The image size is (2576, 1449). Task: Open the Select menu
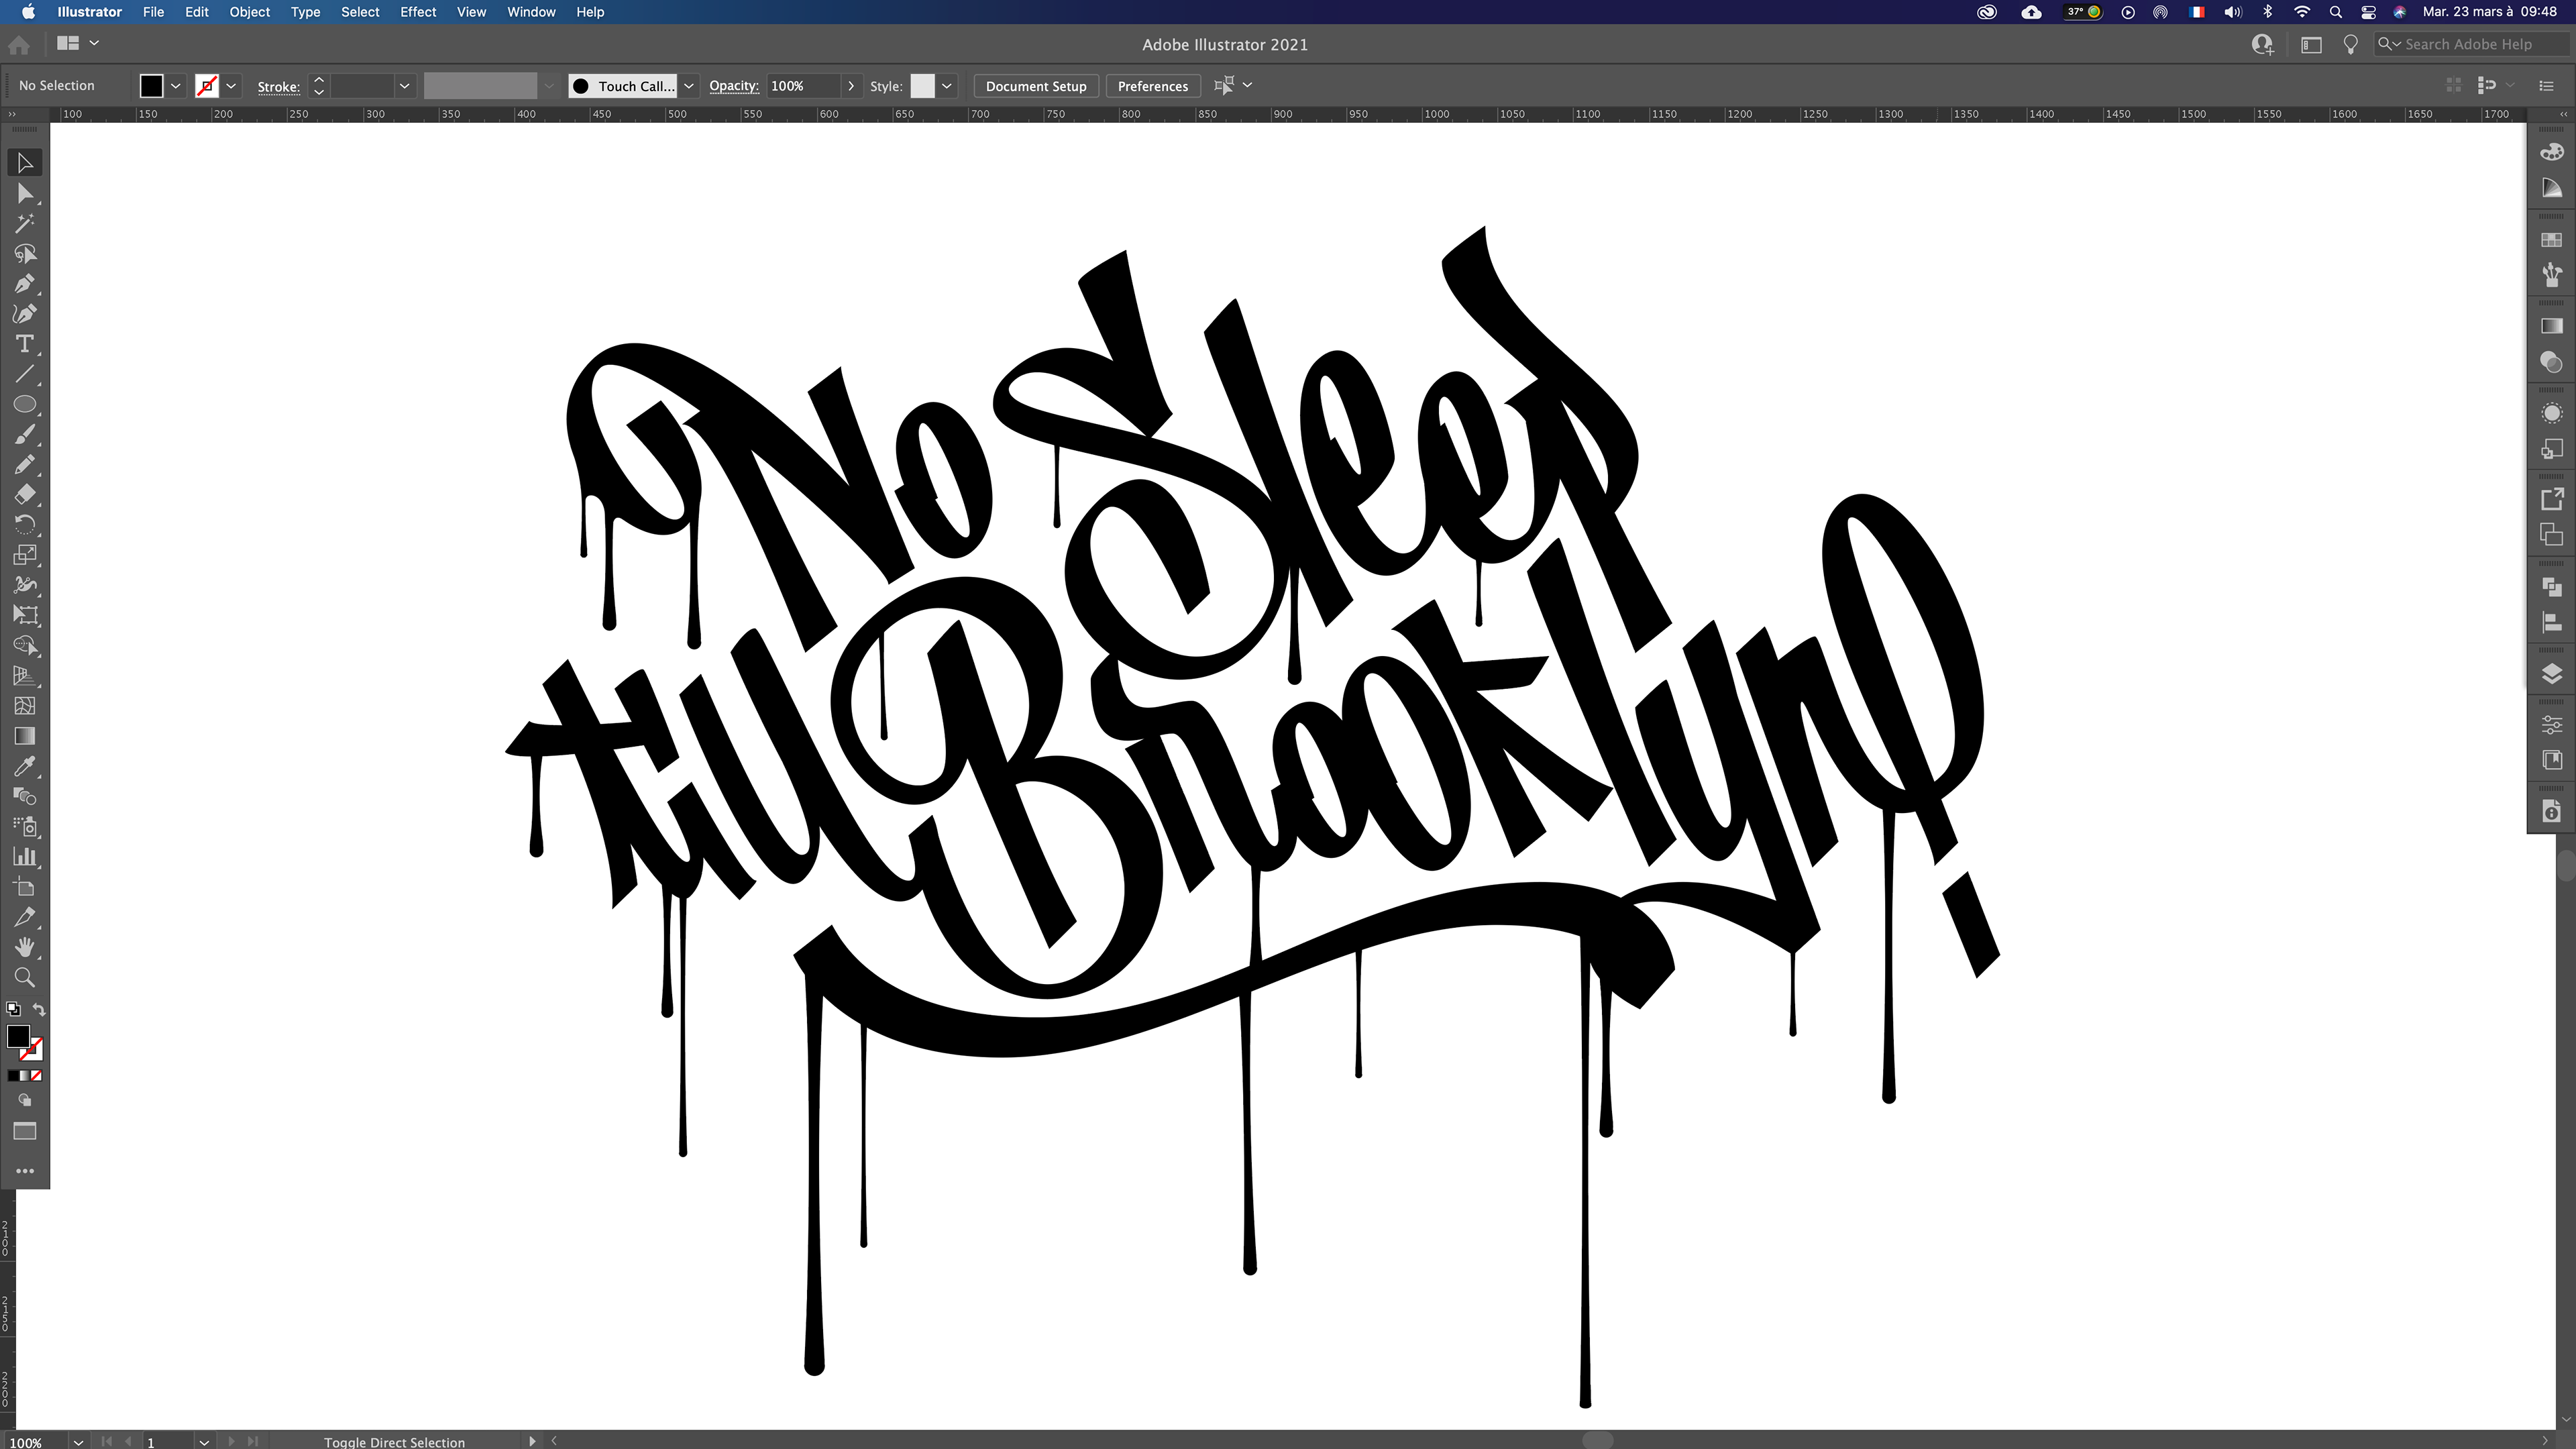point(360,12)
